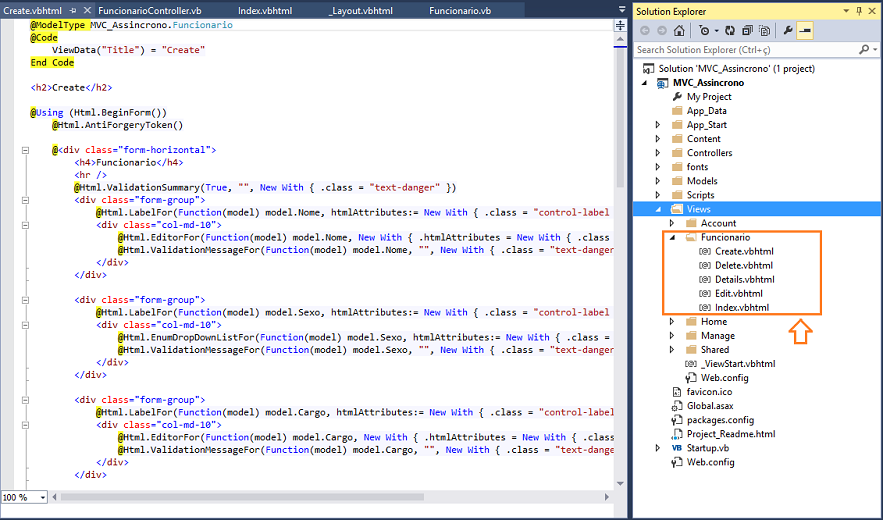This screenshot has width=883, height=520.
Task: Expand the Shared folder
Action: tap(672, 349)
